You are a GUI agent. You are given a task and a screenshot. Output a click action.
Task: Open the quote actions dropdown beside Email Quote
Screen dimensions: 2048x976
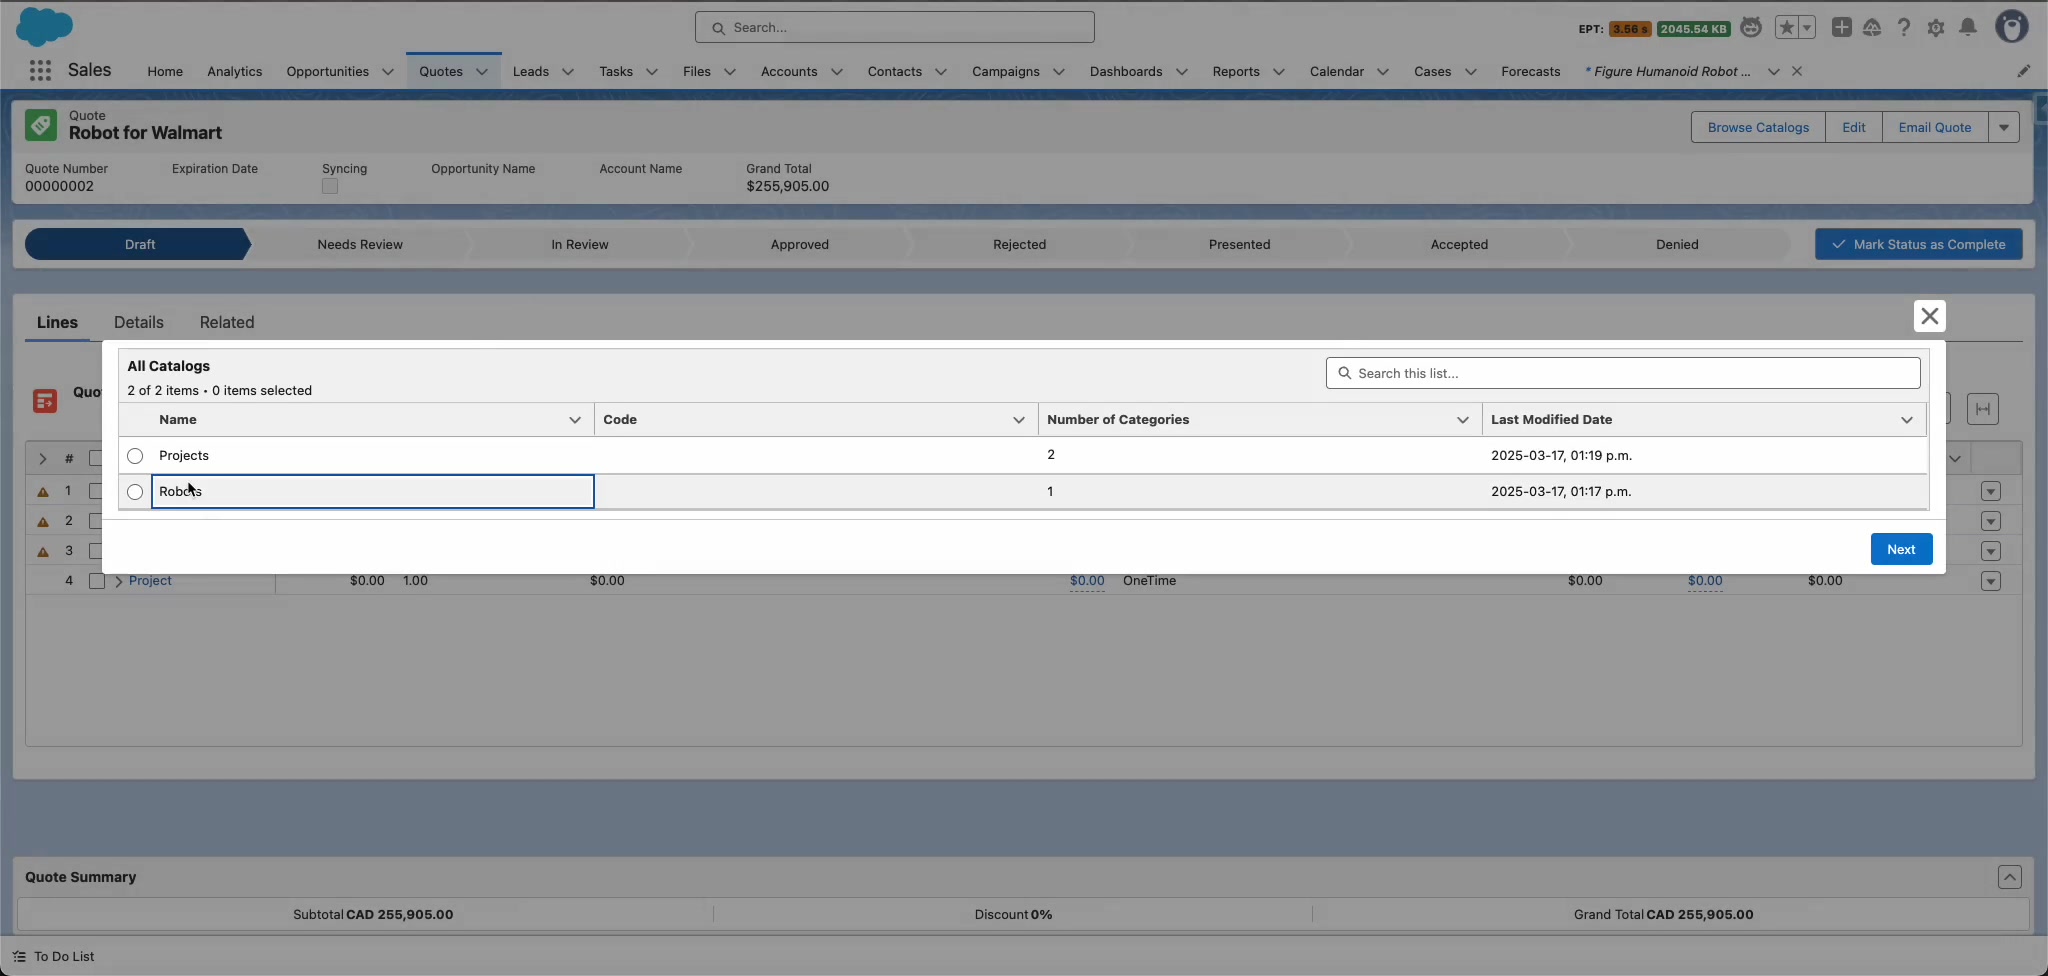click(x=2003, y=127)
